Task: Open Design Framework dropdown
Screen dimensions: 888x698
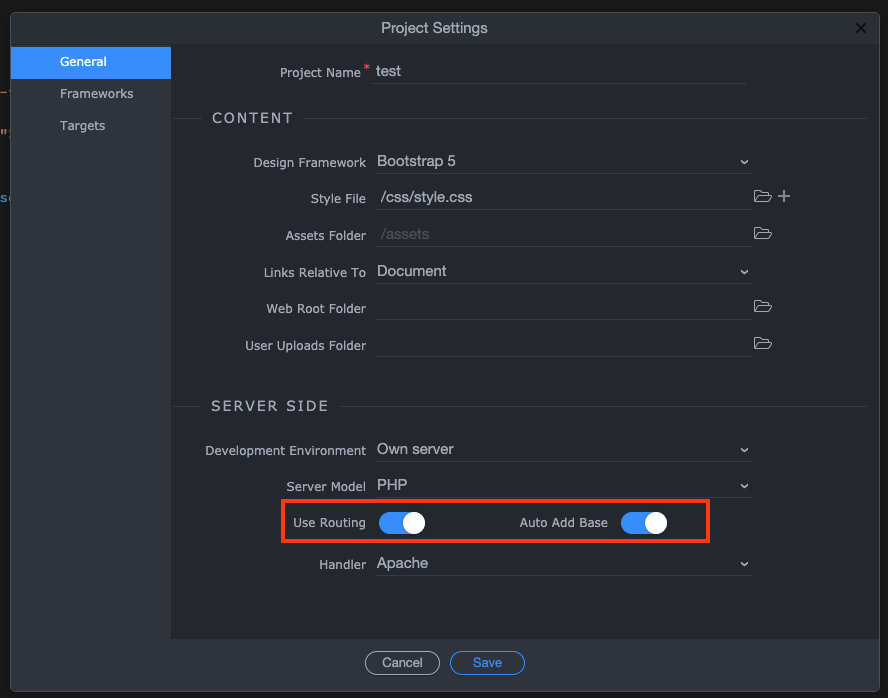Action: click(x=563, y=161)
